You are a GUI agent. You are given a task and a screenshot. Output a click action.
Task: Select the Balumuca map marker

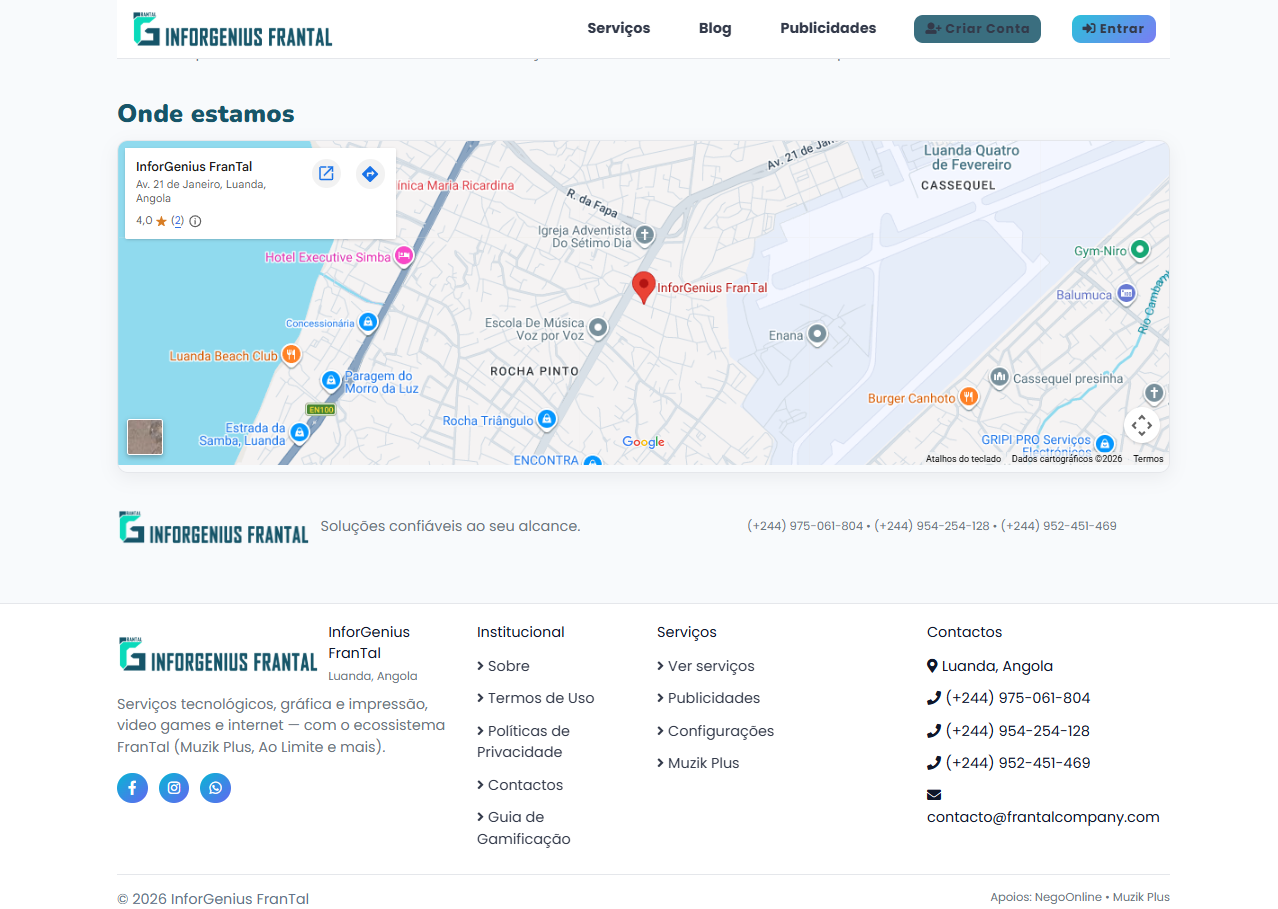1127,294
